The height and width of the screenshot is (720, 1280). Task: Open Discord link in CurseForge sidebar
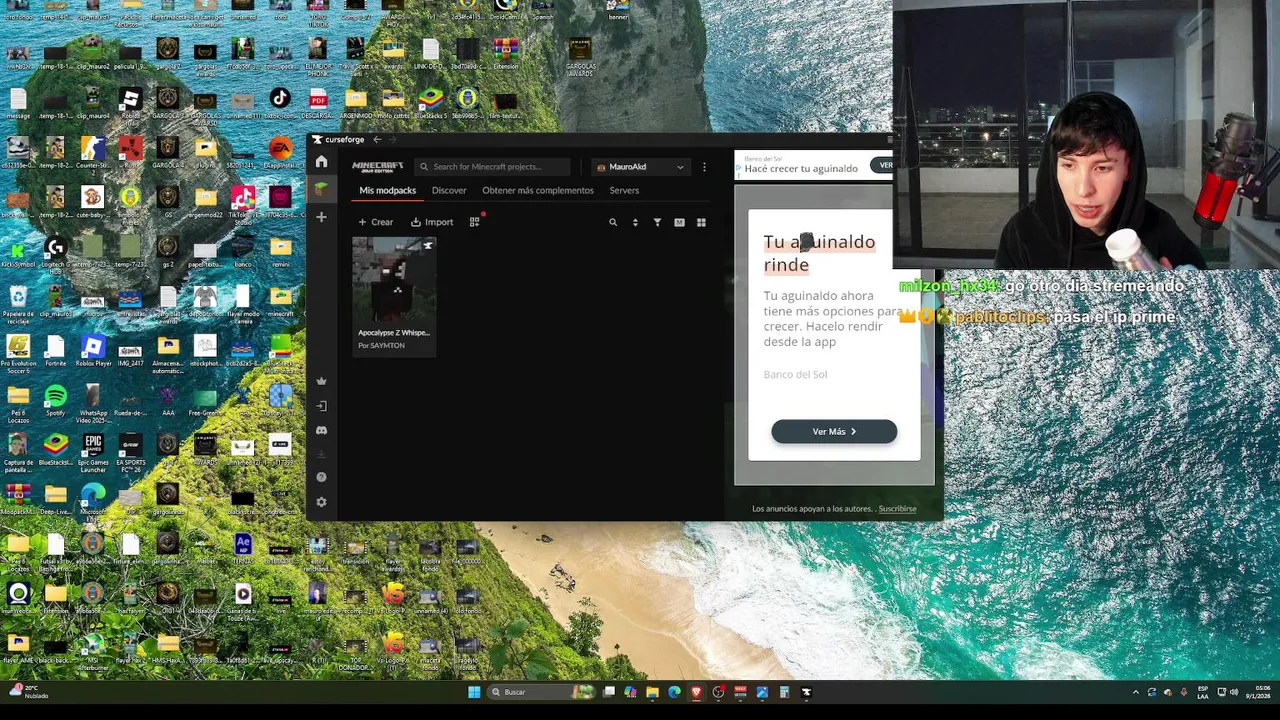321,430
